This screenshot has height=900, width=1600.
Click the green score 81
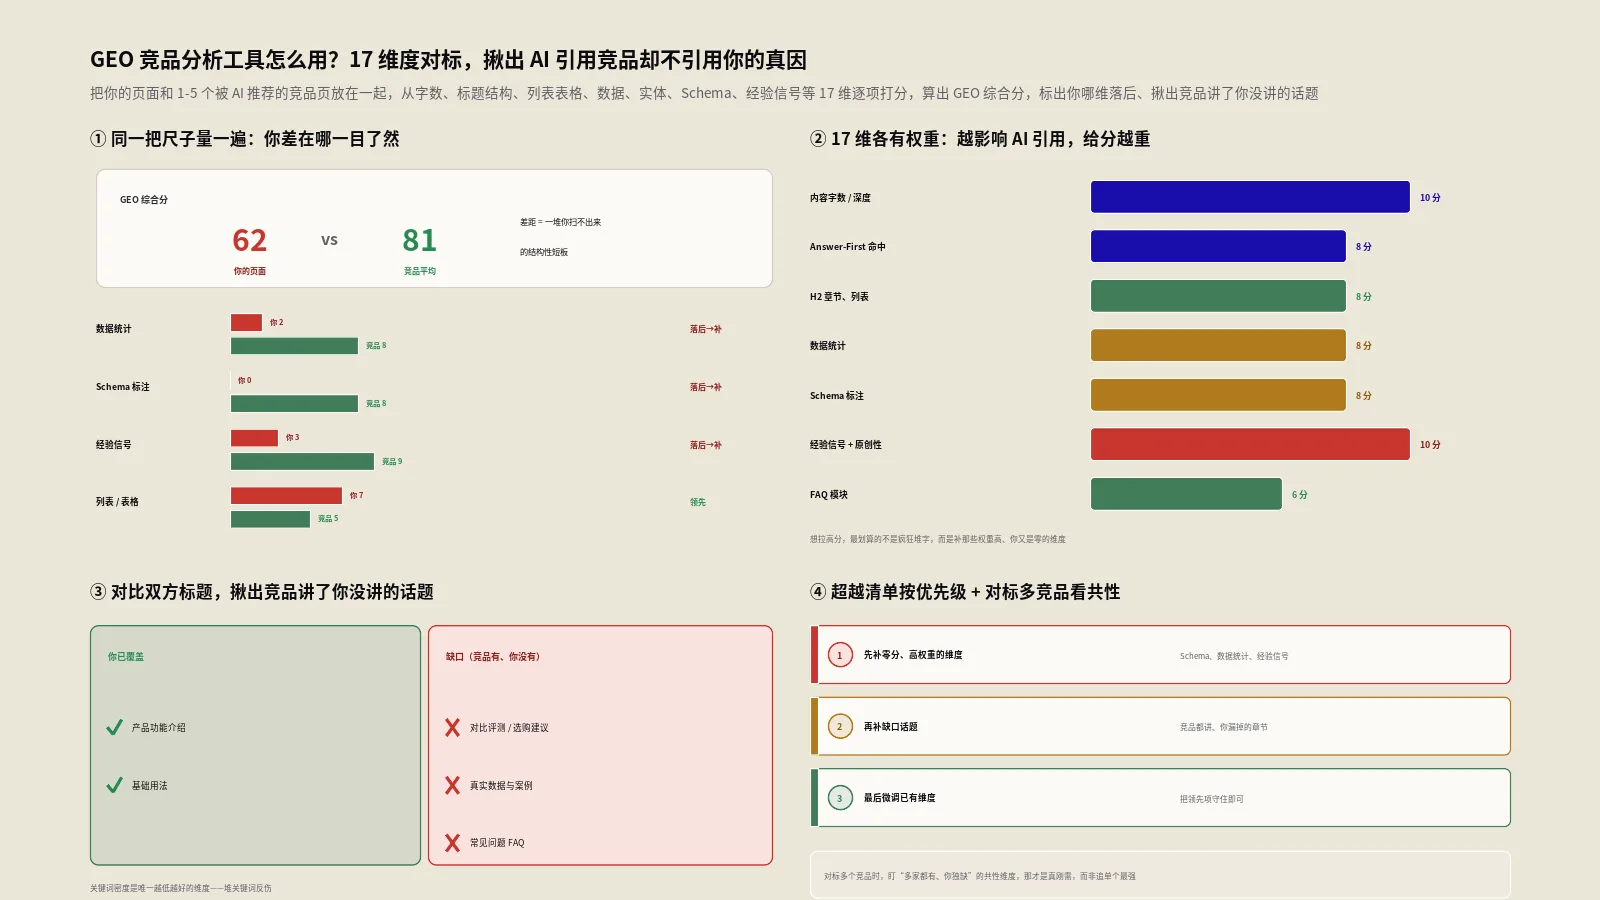(x=420, y=240)
